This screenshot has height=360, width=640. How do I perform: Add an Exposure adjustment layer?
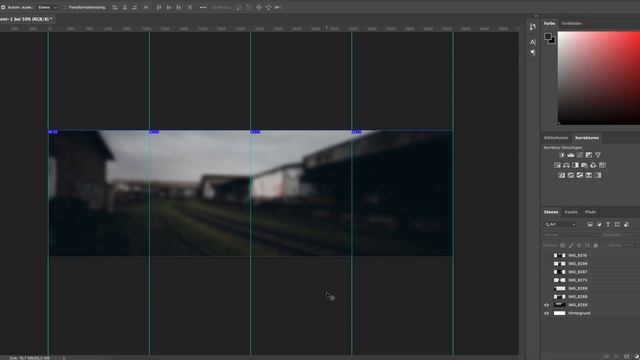[x=589, y=155]
